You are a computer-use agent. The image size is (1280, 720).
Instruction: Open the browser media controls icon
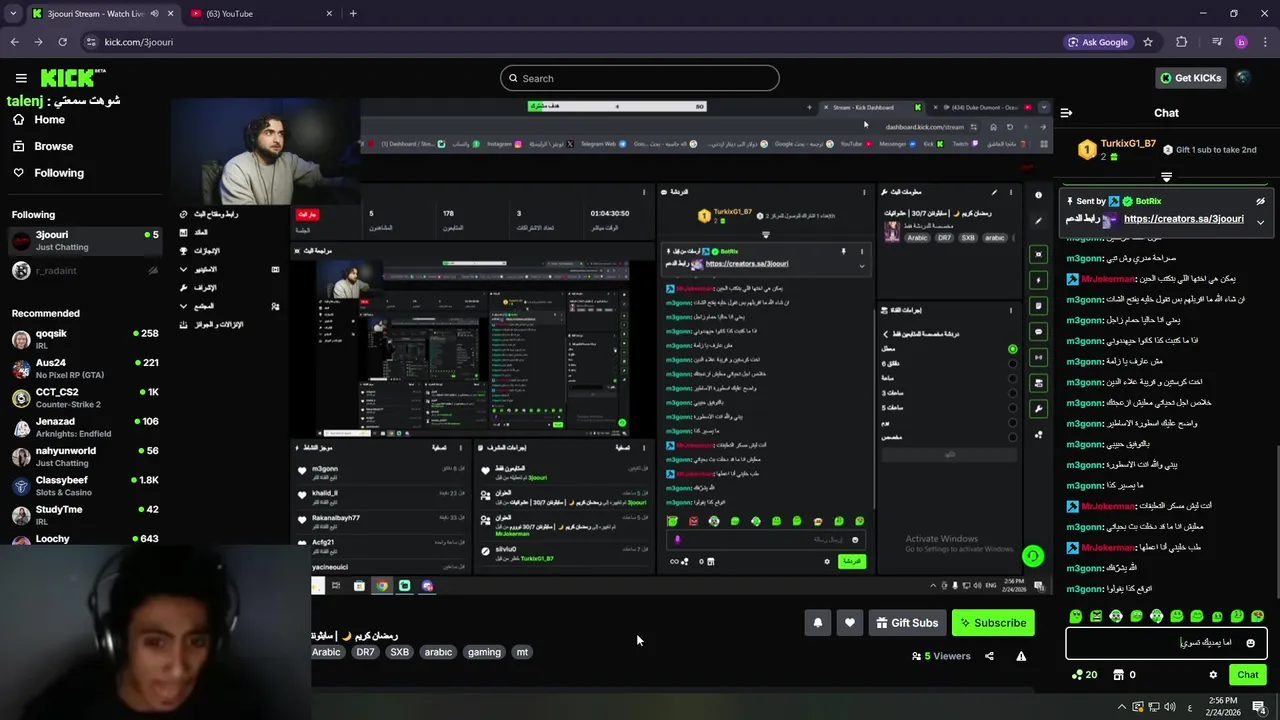click(1217, 42)
